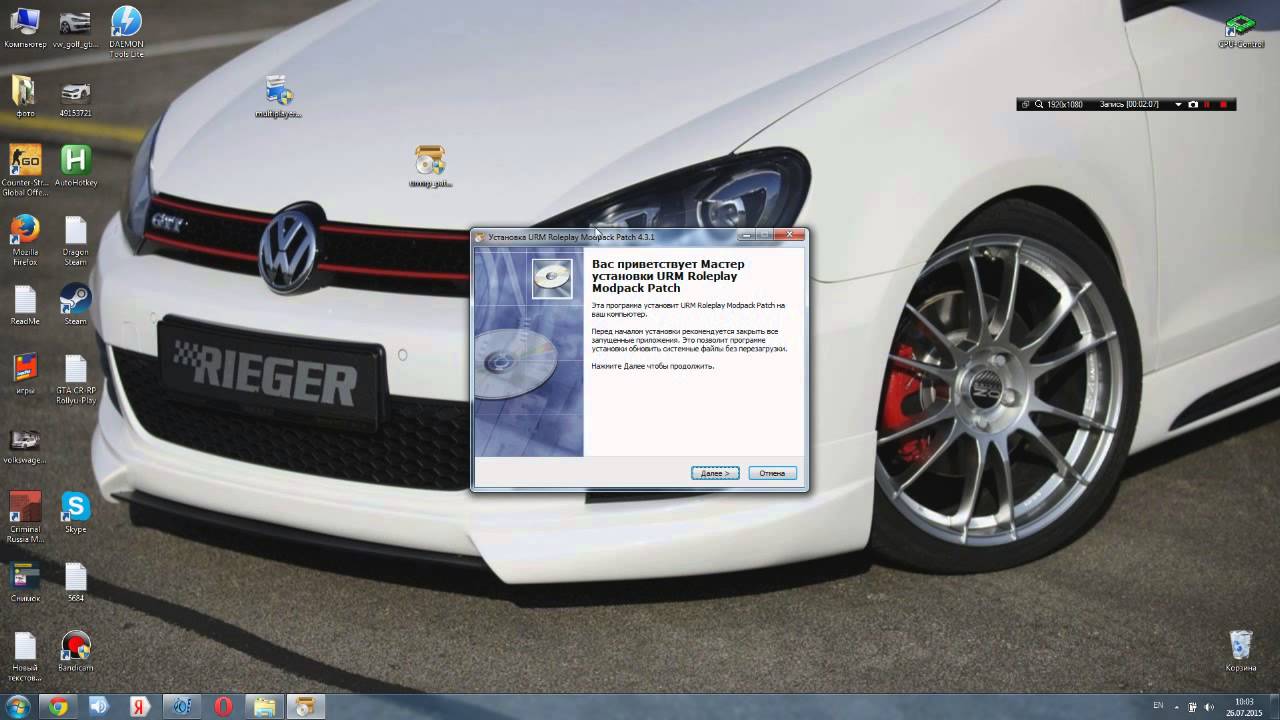Open the Корзина recycle bin
Screen dimensions: 1280x720
click(x=1241, y=651)
